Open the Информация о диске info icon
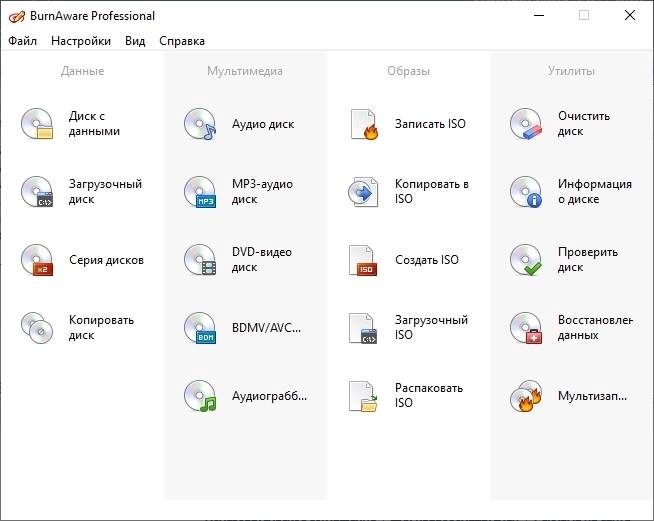654x521 pixels. click(526, 191)
